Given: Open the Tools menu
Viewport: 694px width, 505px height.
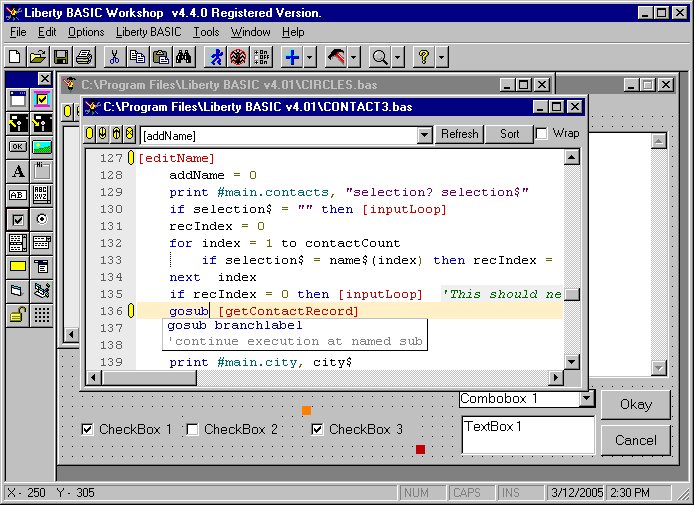Looking at the screenshot, I should 206,32.
